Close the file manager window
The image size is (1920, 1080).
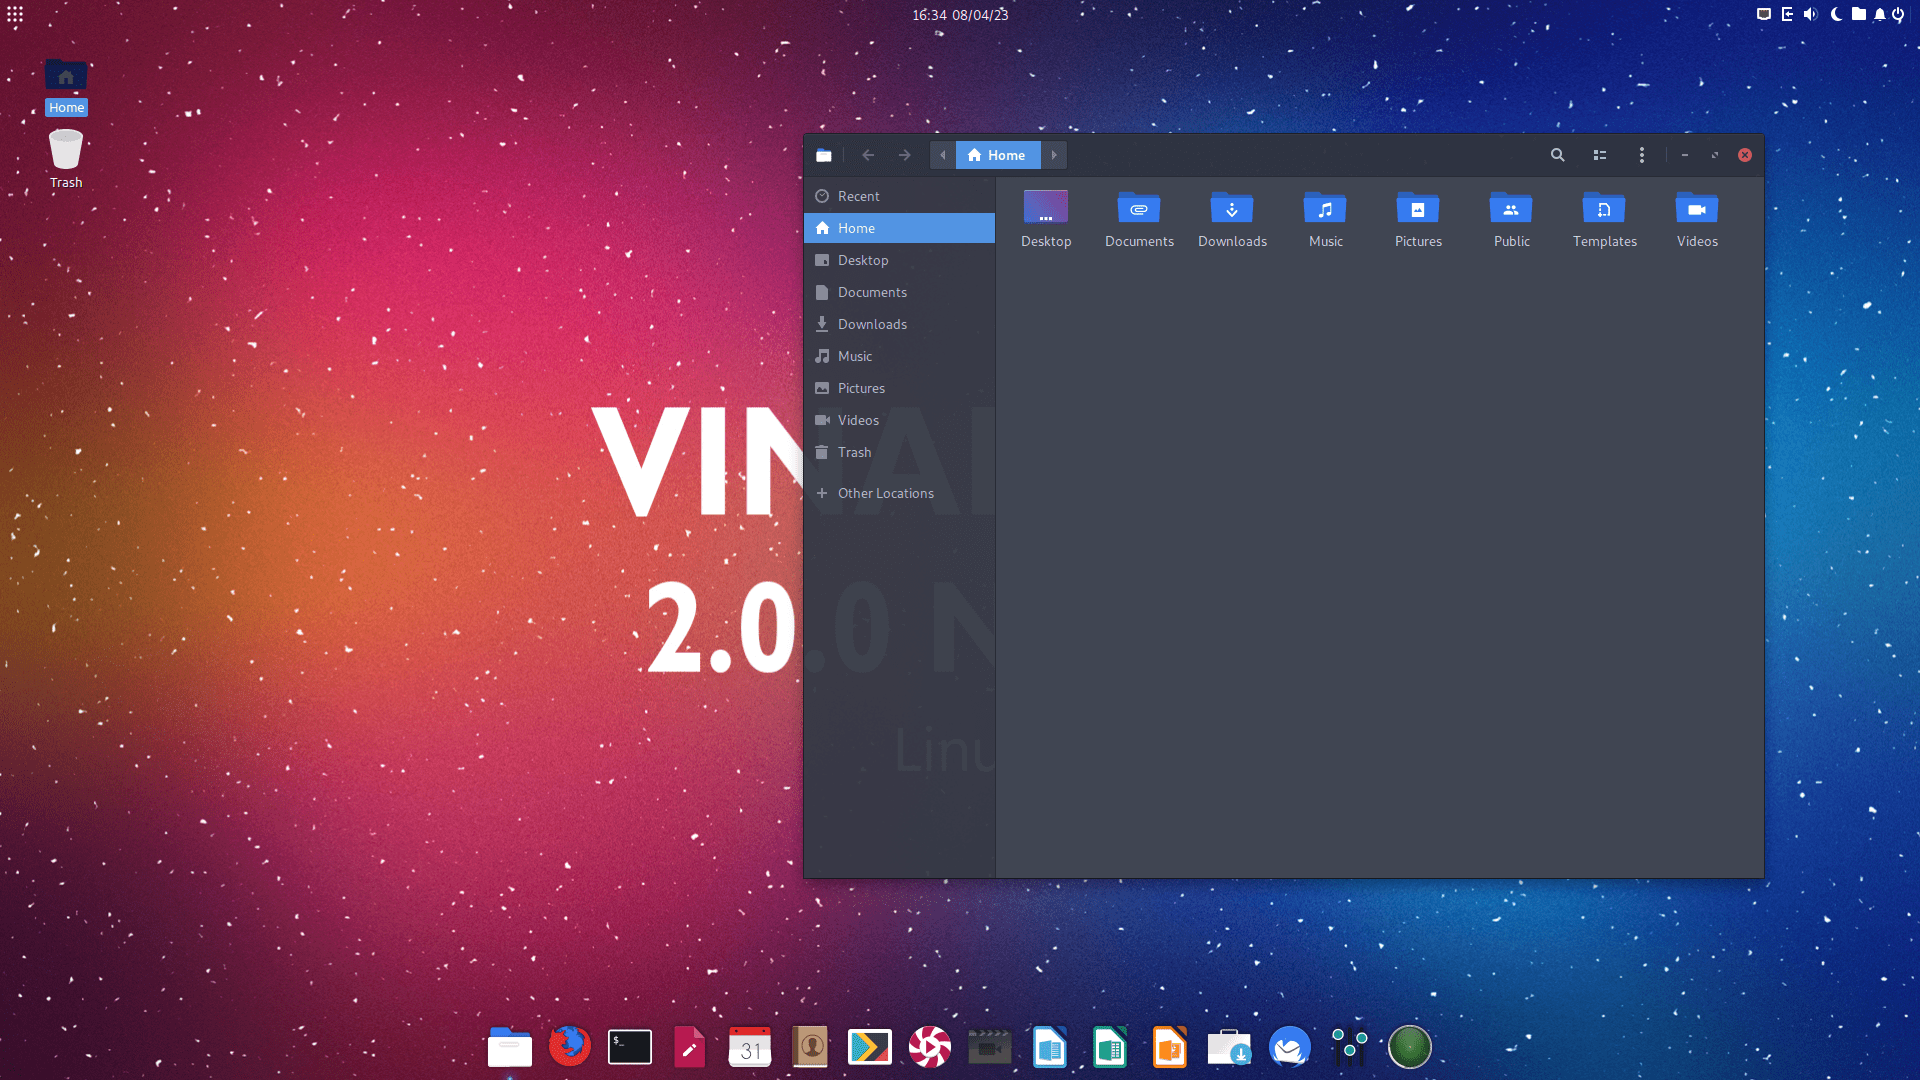(x=1745, y=155)
